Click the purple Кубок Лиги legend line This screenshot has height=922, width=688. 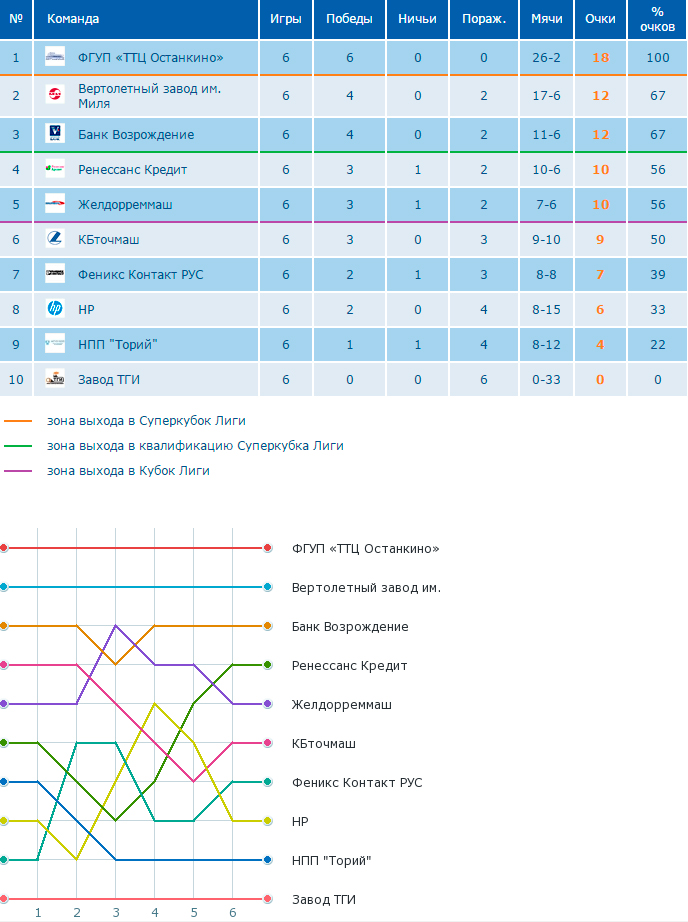point(18,471)
